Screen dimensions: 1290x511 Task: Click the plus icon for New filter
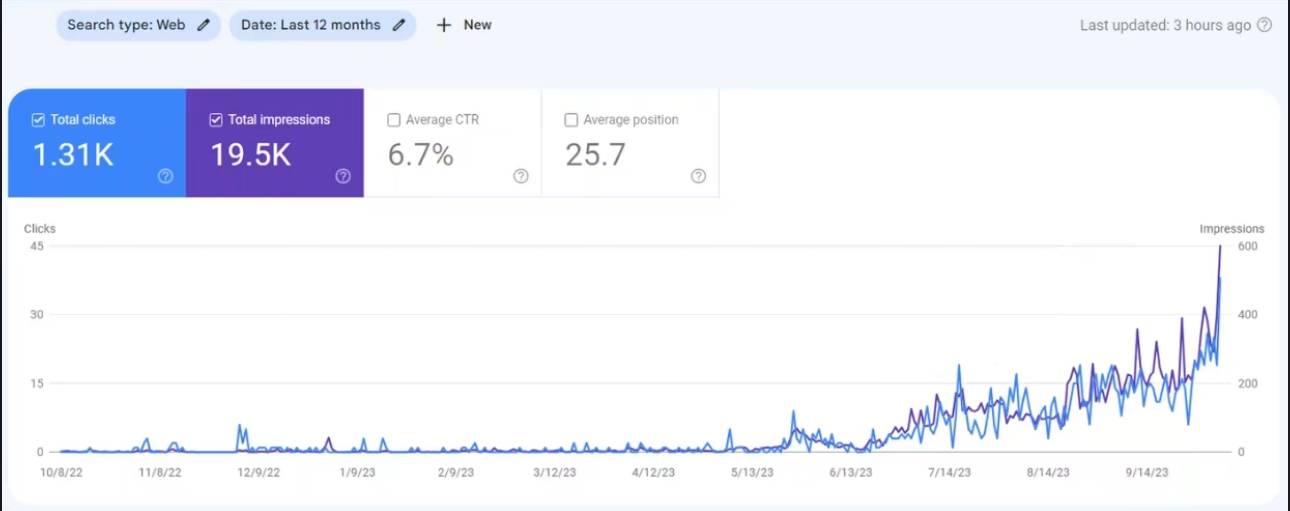click(444, 25)
